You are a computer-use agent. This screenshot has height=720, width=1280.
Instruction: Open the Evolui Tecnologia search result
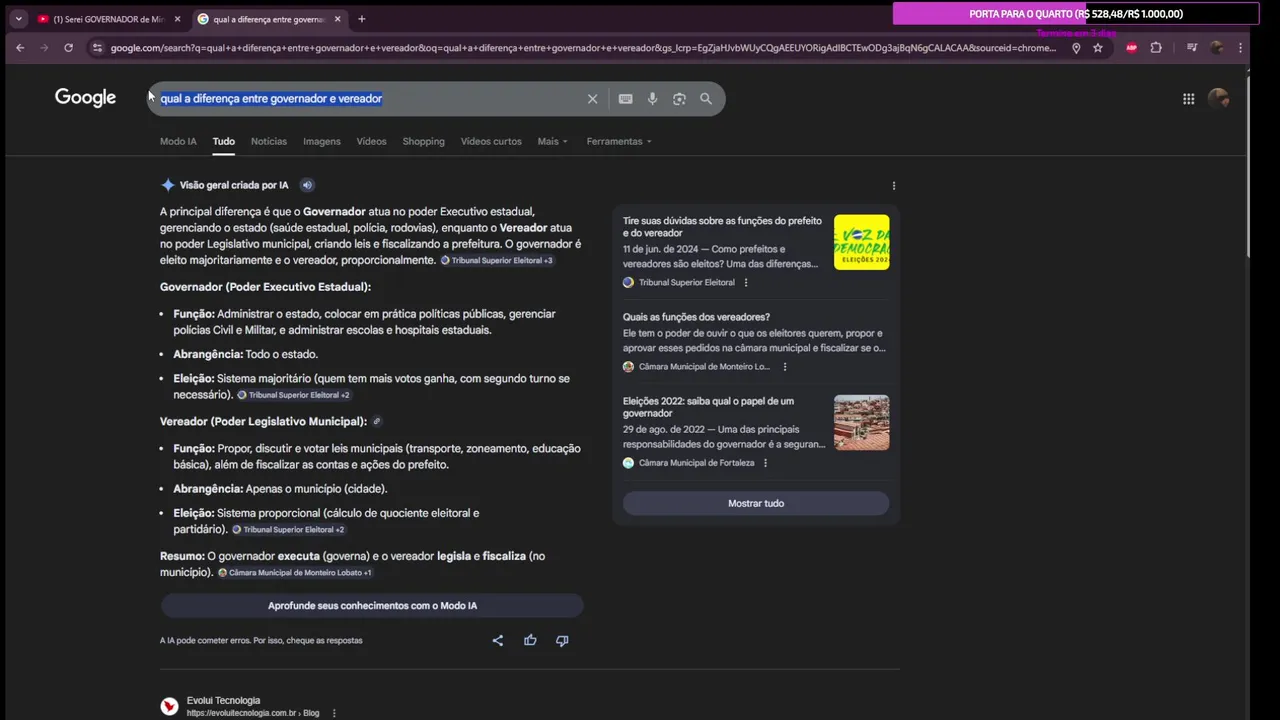(x=223, y=700)
